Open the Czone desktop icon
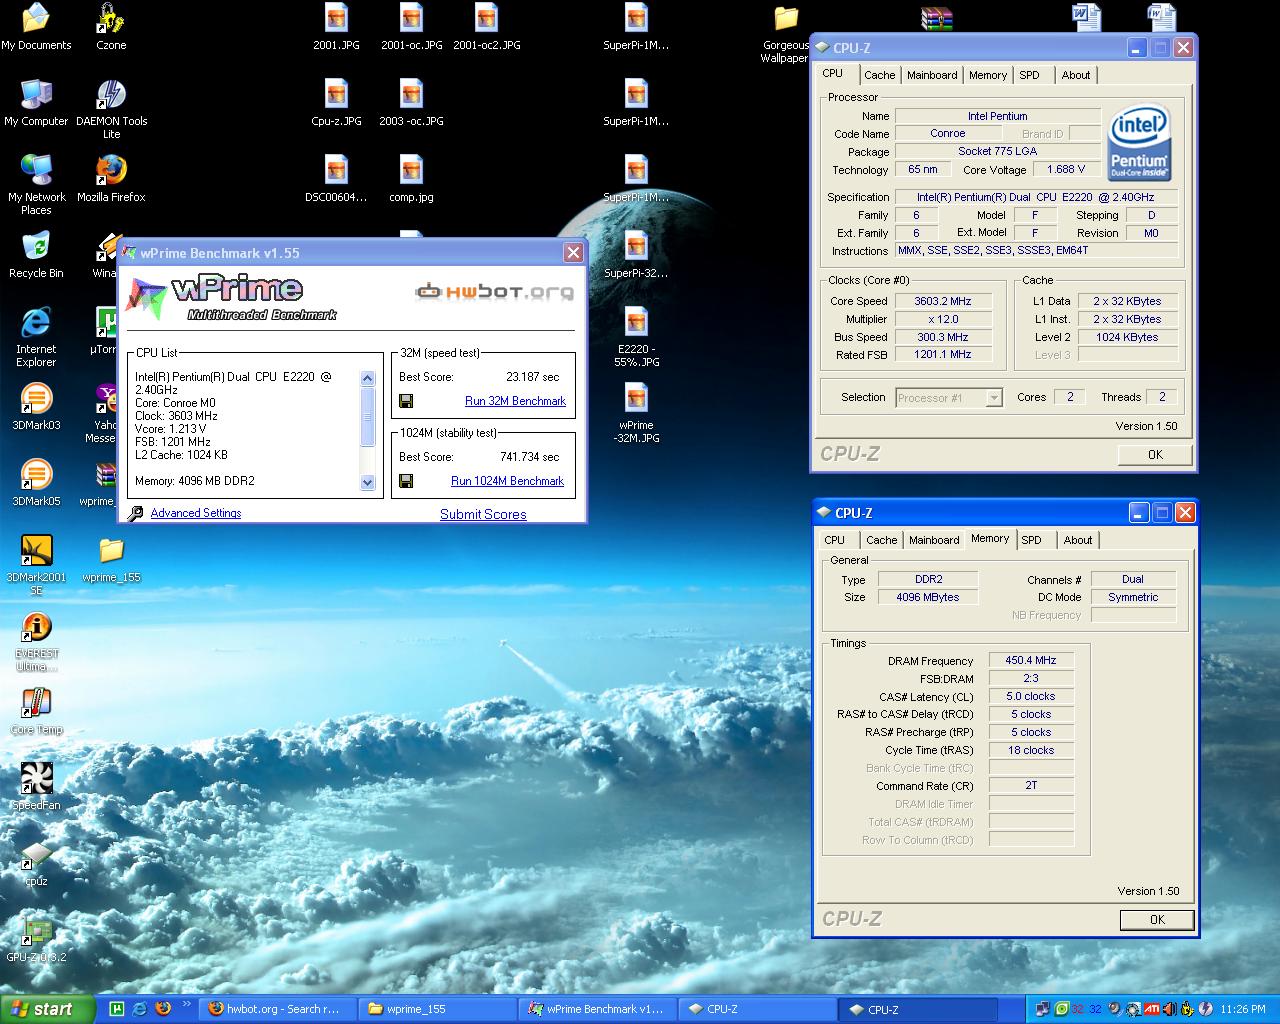This screenshot has width=1280, height=1024. [x=111, y=26]
